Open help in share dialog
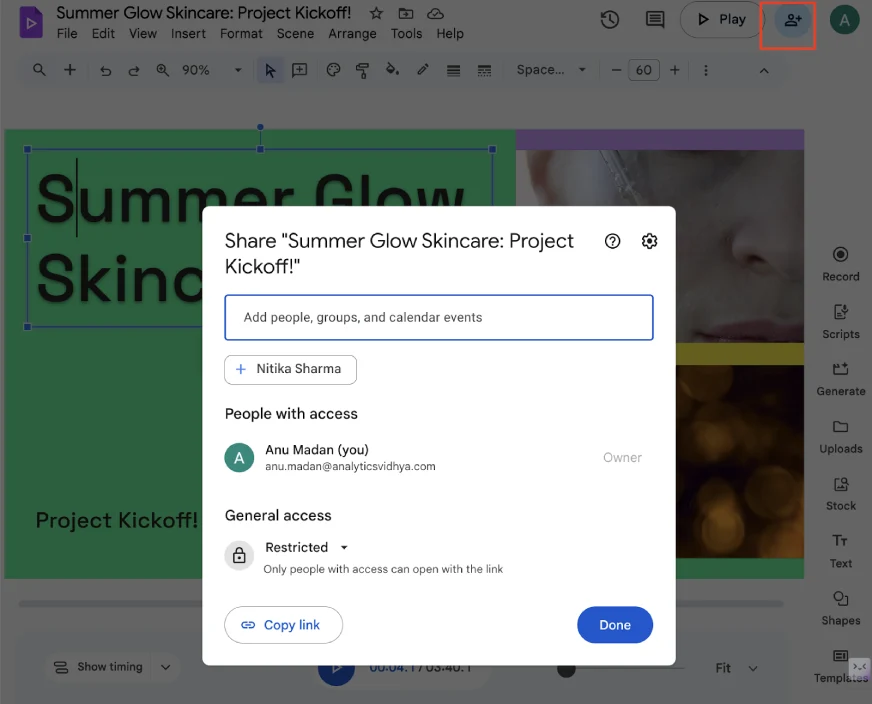Image resolution: width=872 pixels, height=704 pixels. 612,241
